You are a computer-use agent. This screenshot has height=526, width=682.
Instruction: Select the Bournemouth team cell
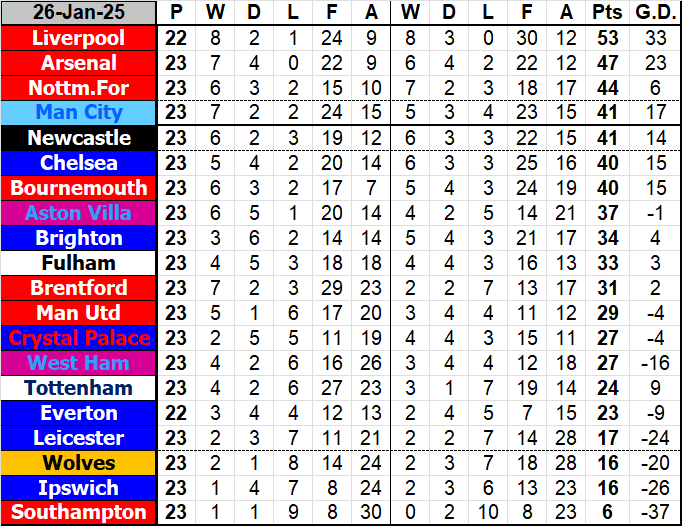(x=79, y=188)
